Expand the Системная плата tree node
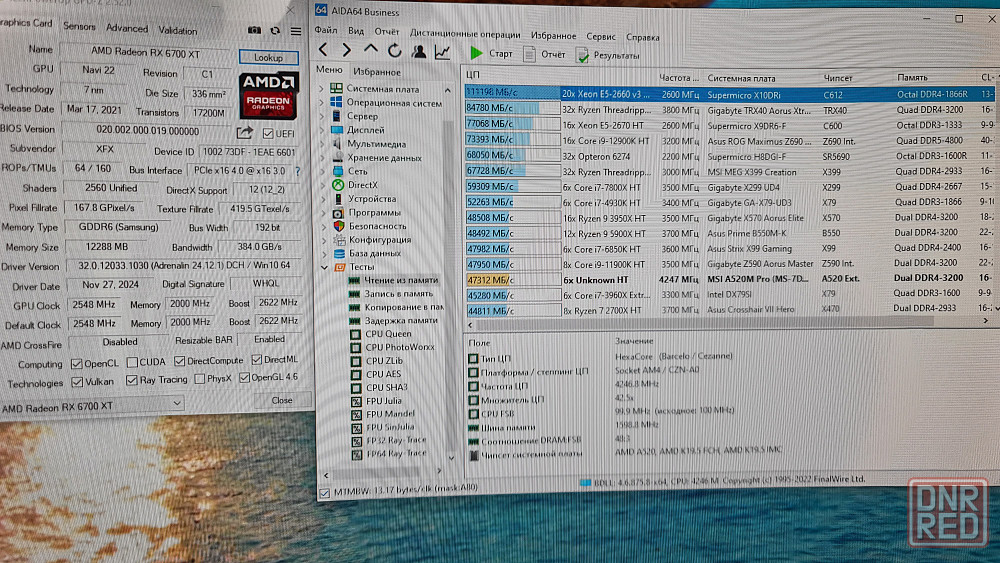Screen dimensions: 1000x563 tap(323, 89)
